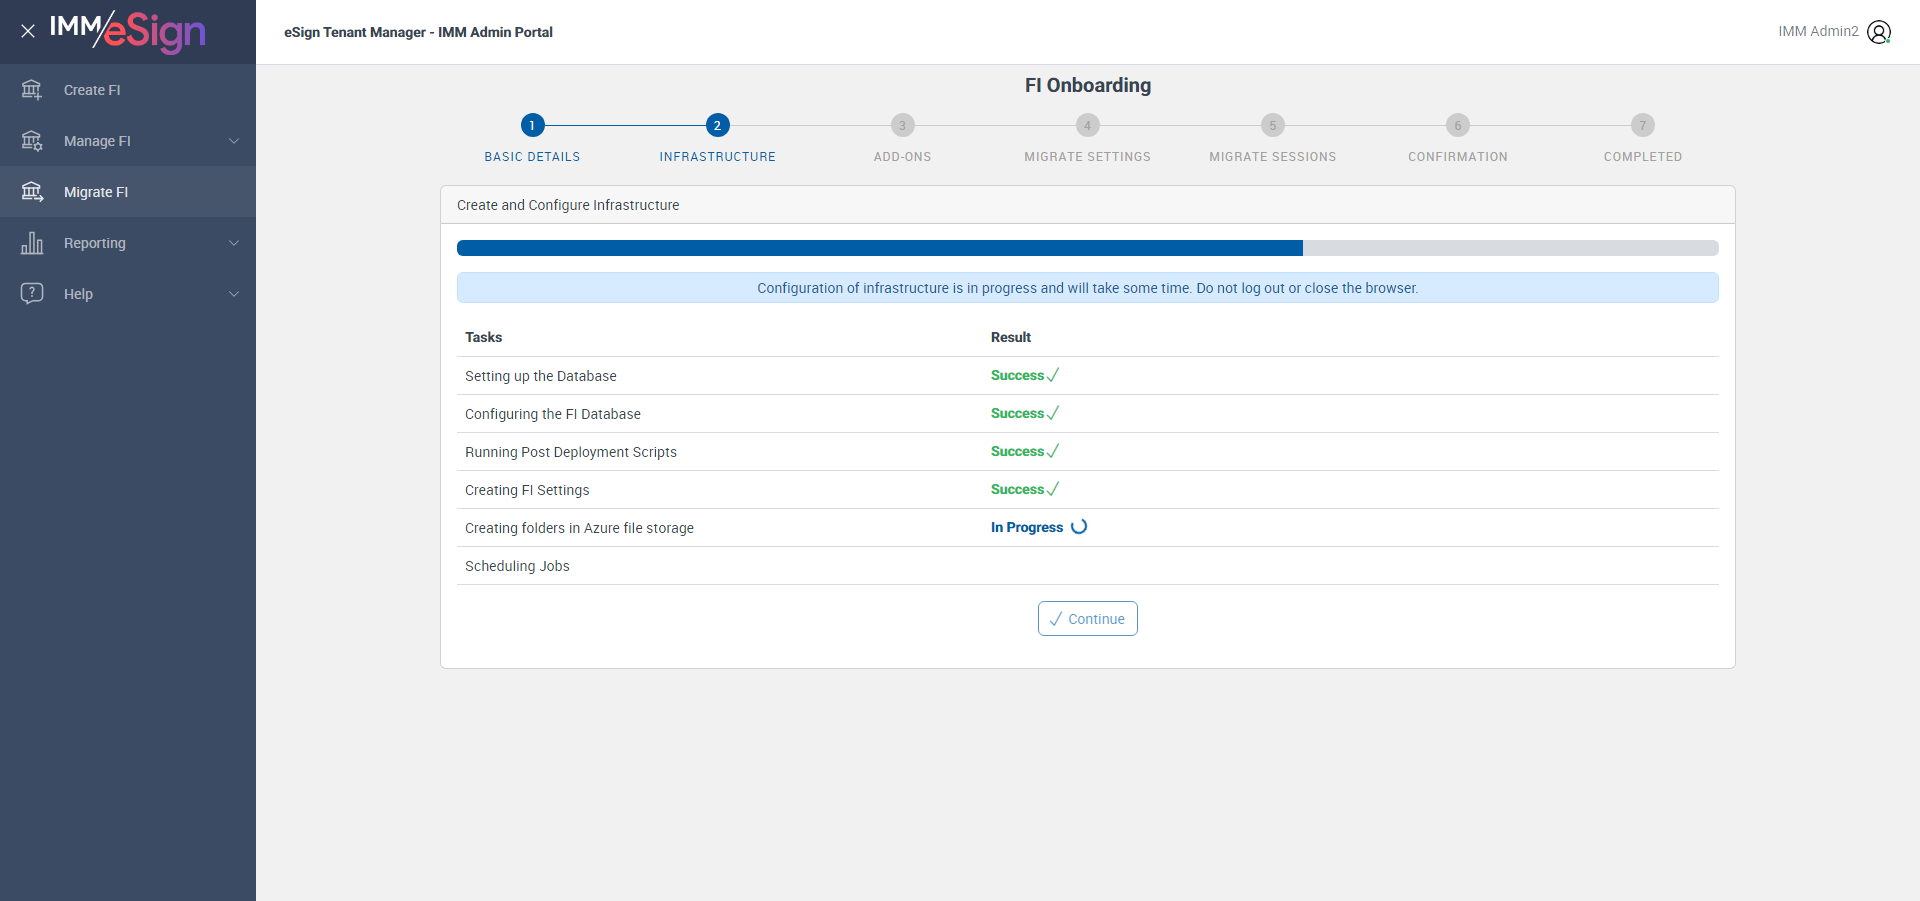Expand the Manage FI menu chevron

(x=234, y=141)
